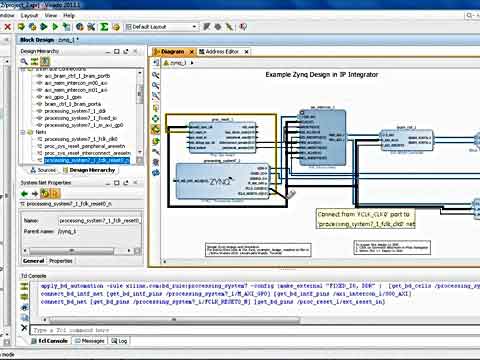Open the Default Layout dropdown
480x360 pixels.
[x=162, y=27]
